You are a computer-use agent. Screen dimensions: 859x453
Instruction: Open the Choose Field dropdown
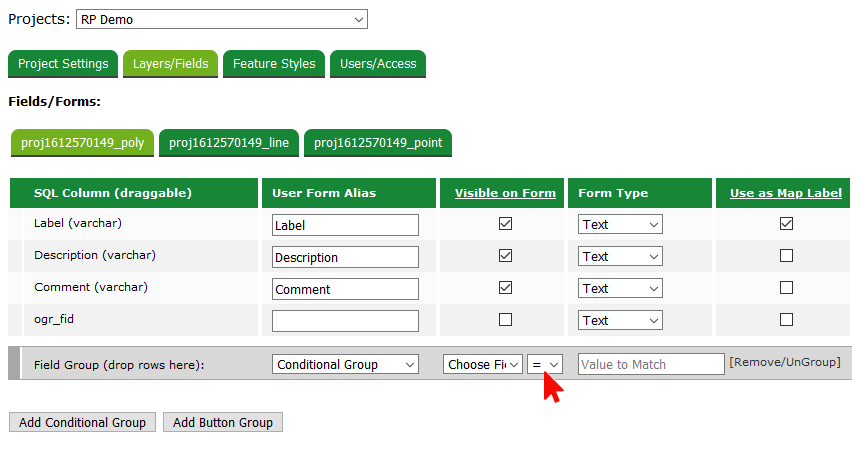(x=483, y=365)
